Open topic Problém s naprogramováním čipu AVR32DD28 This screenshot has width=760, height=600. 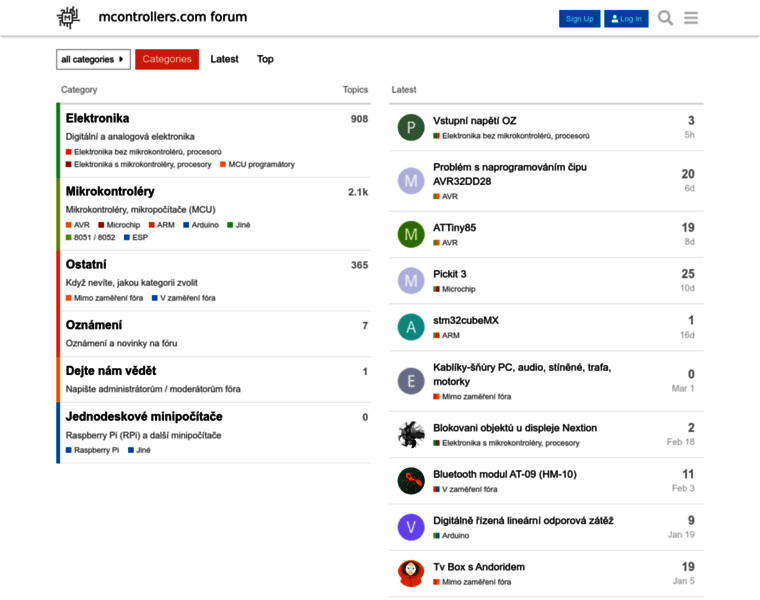[x=509, y=174]
